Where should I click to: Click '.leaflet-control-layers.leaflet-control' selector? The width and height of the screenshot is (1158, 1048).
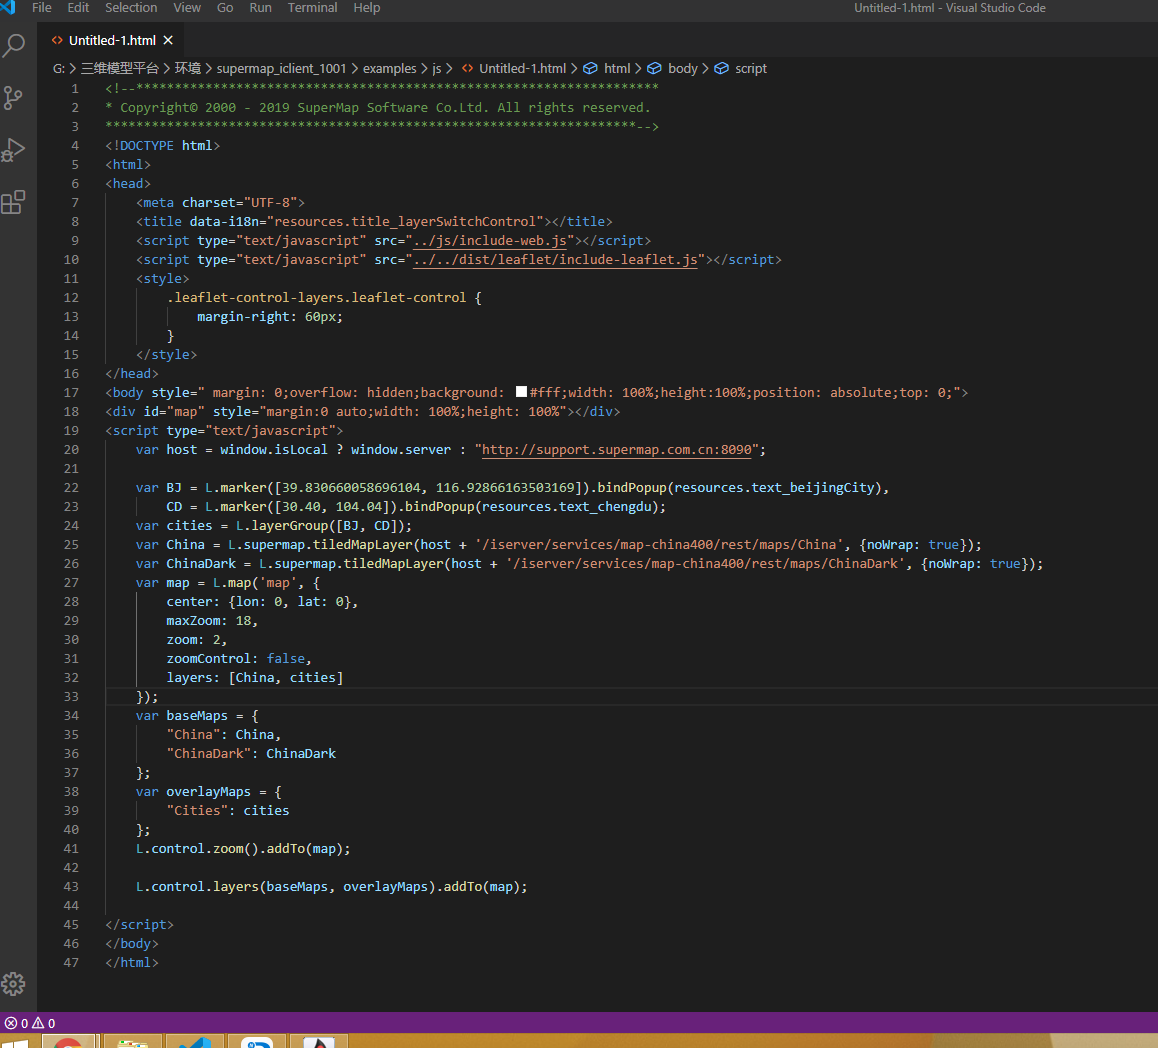click(316, 298)
